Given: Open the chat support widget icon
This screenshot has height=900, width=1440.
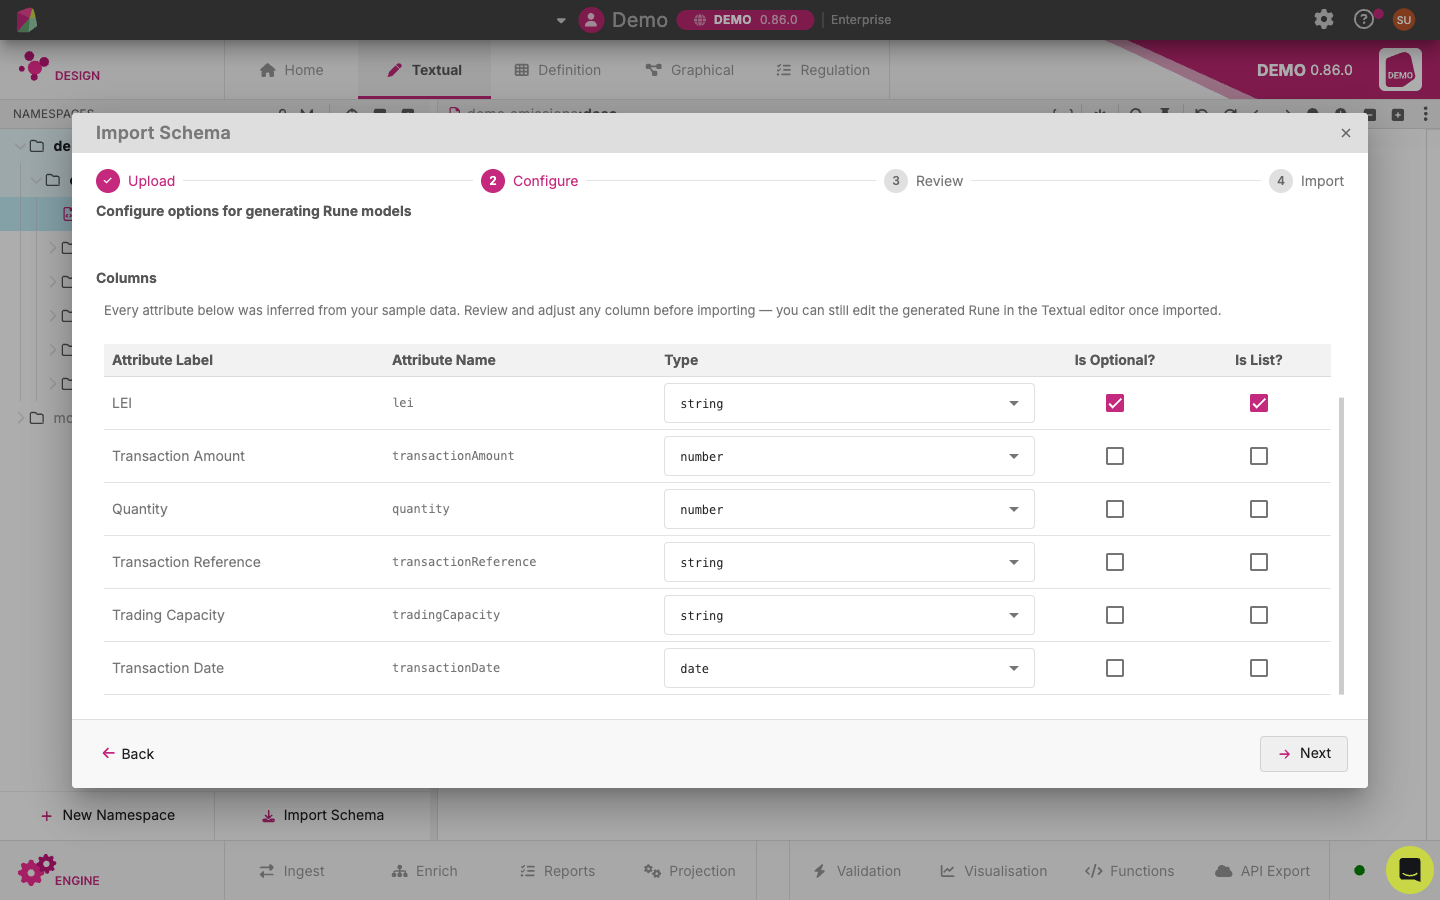Looking at the screenshot, I should tap(1410, 870).
